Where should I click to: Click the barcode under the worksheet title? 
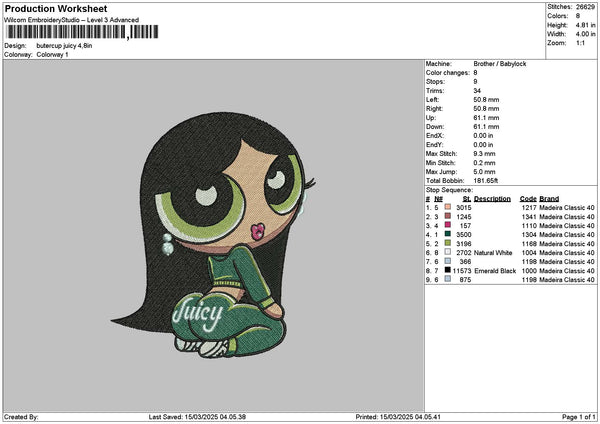click(x=82, y=32)
